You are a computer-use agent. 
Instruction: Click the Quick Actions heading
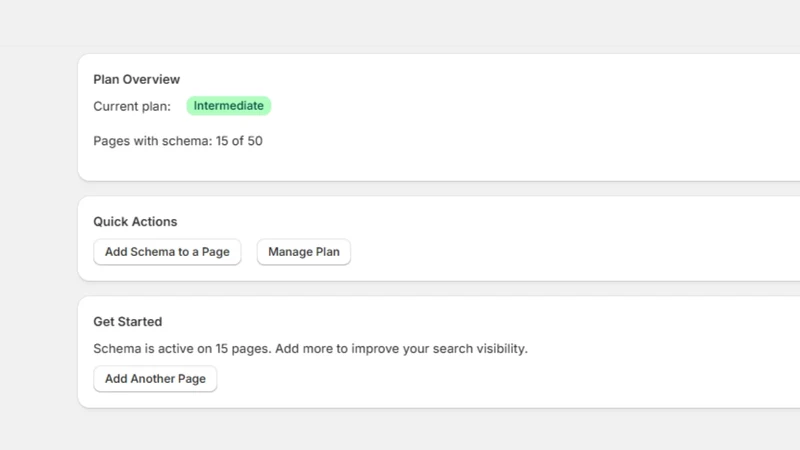point(135,221)
